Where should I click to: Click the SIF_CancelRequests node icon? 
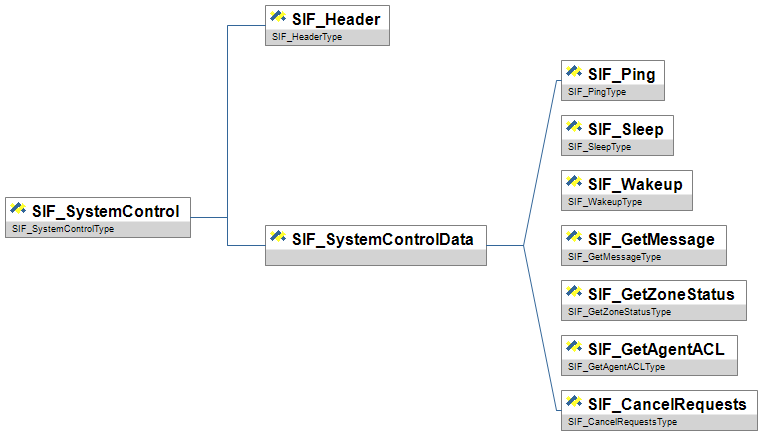pyautogui.click(x=574, y=404)
